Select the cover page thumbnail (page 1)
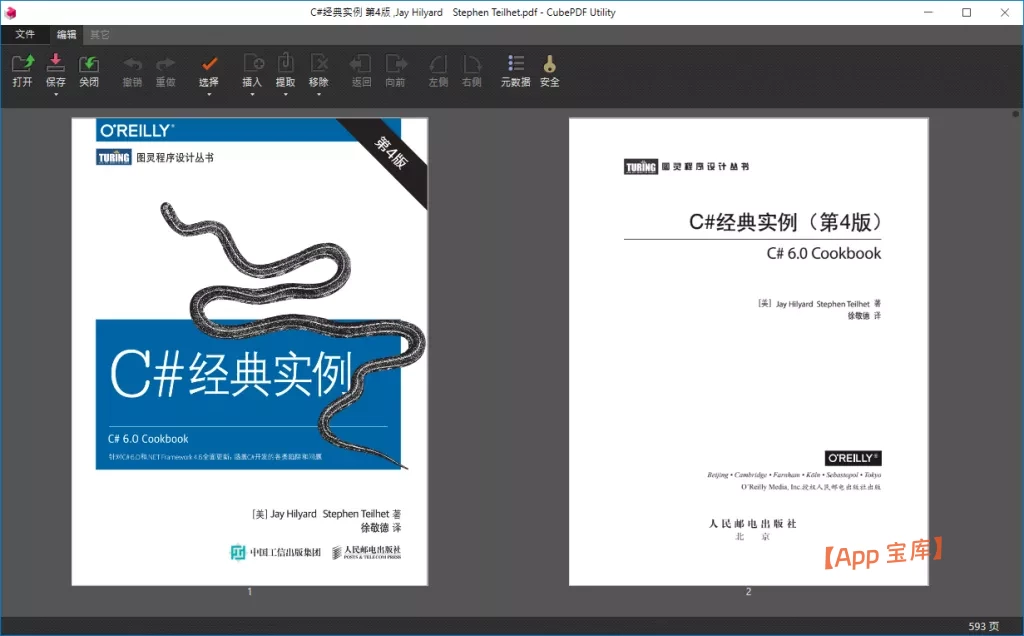This screenshot has width=1024, height=636. pos(249,350)
